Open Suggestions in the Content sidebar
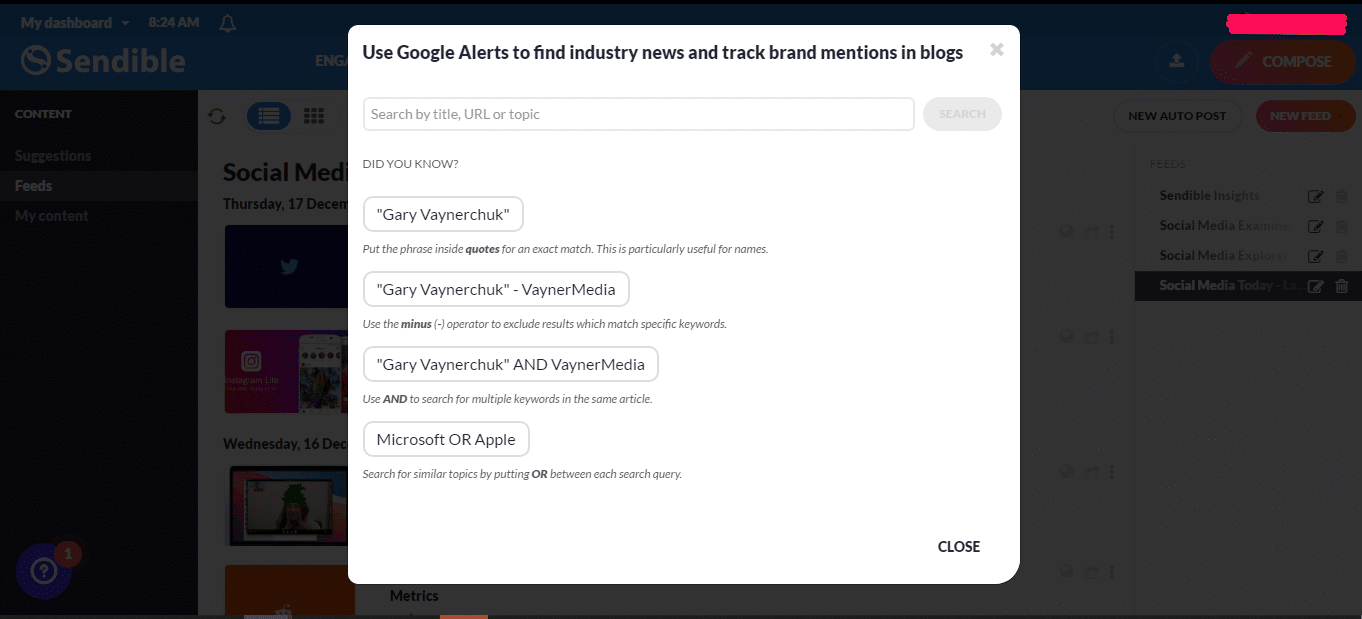 click(53, 155)
